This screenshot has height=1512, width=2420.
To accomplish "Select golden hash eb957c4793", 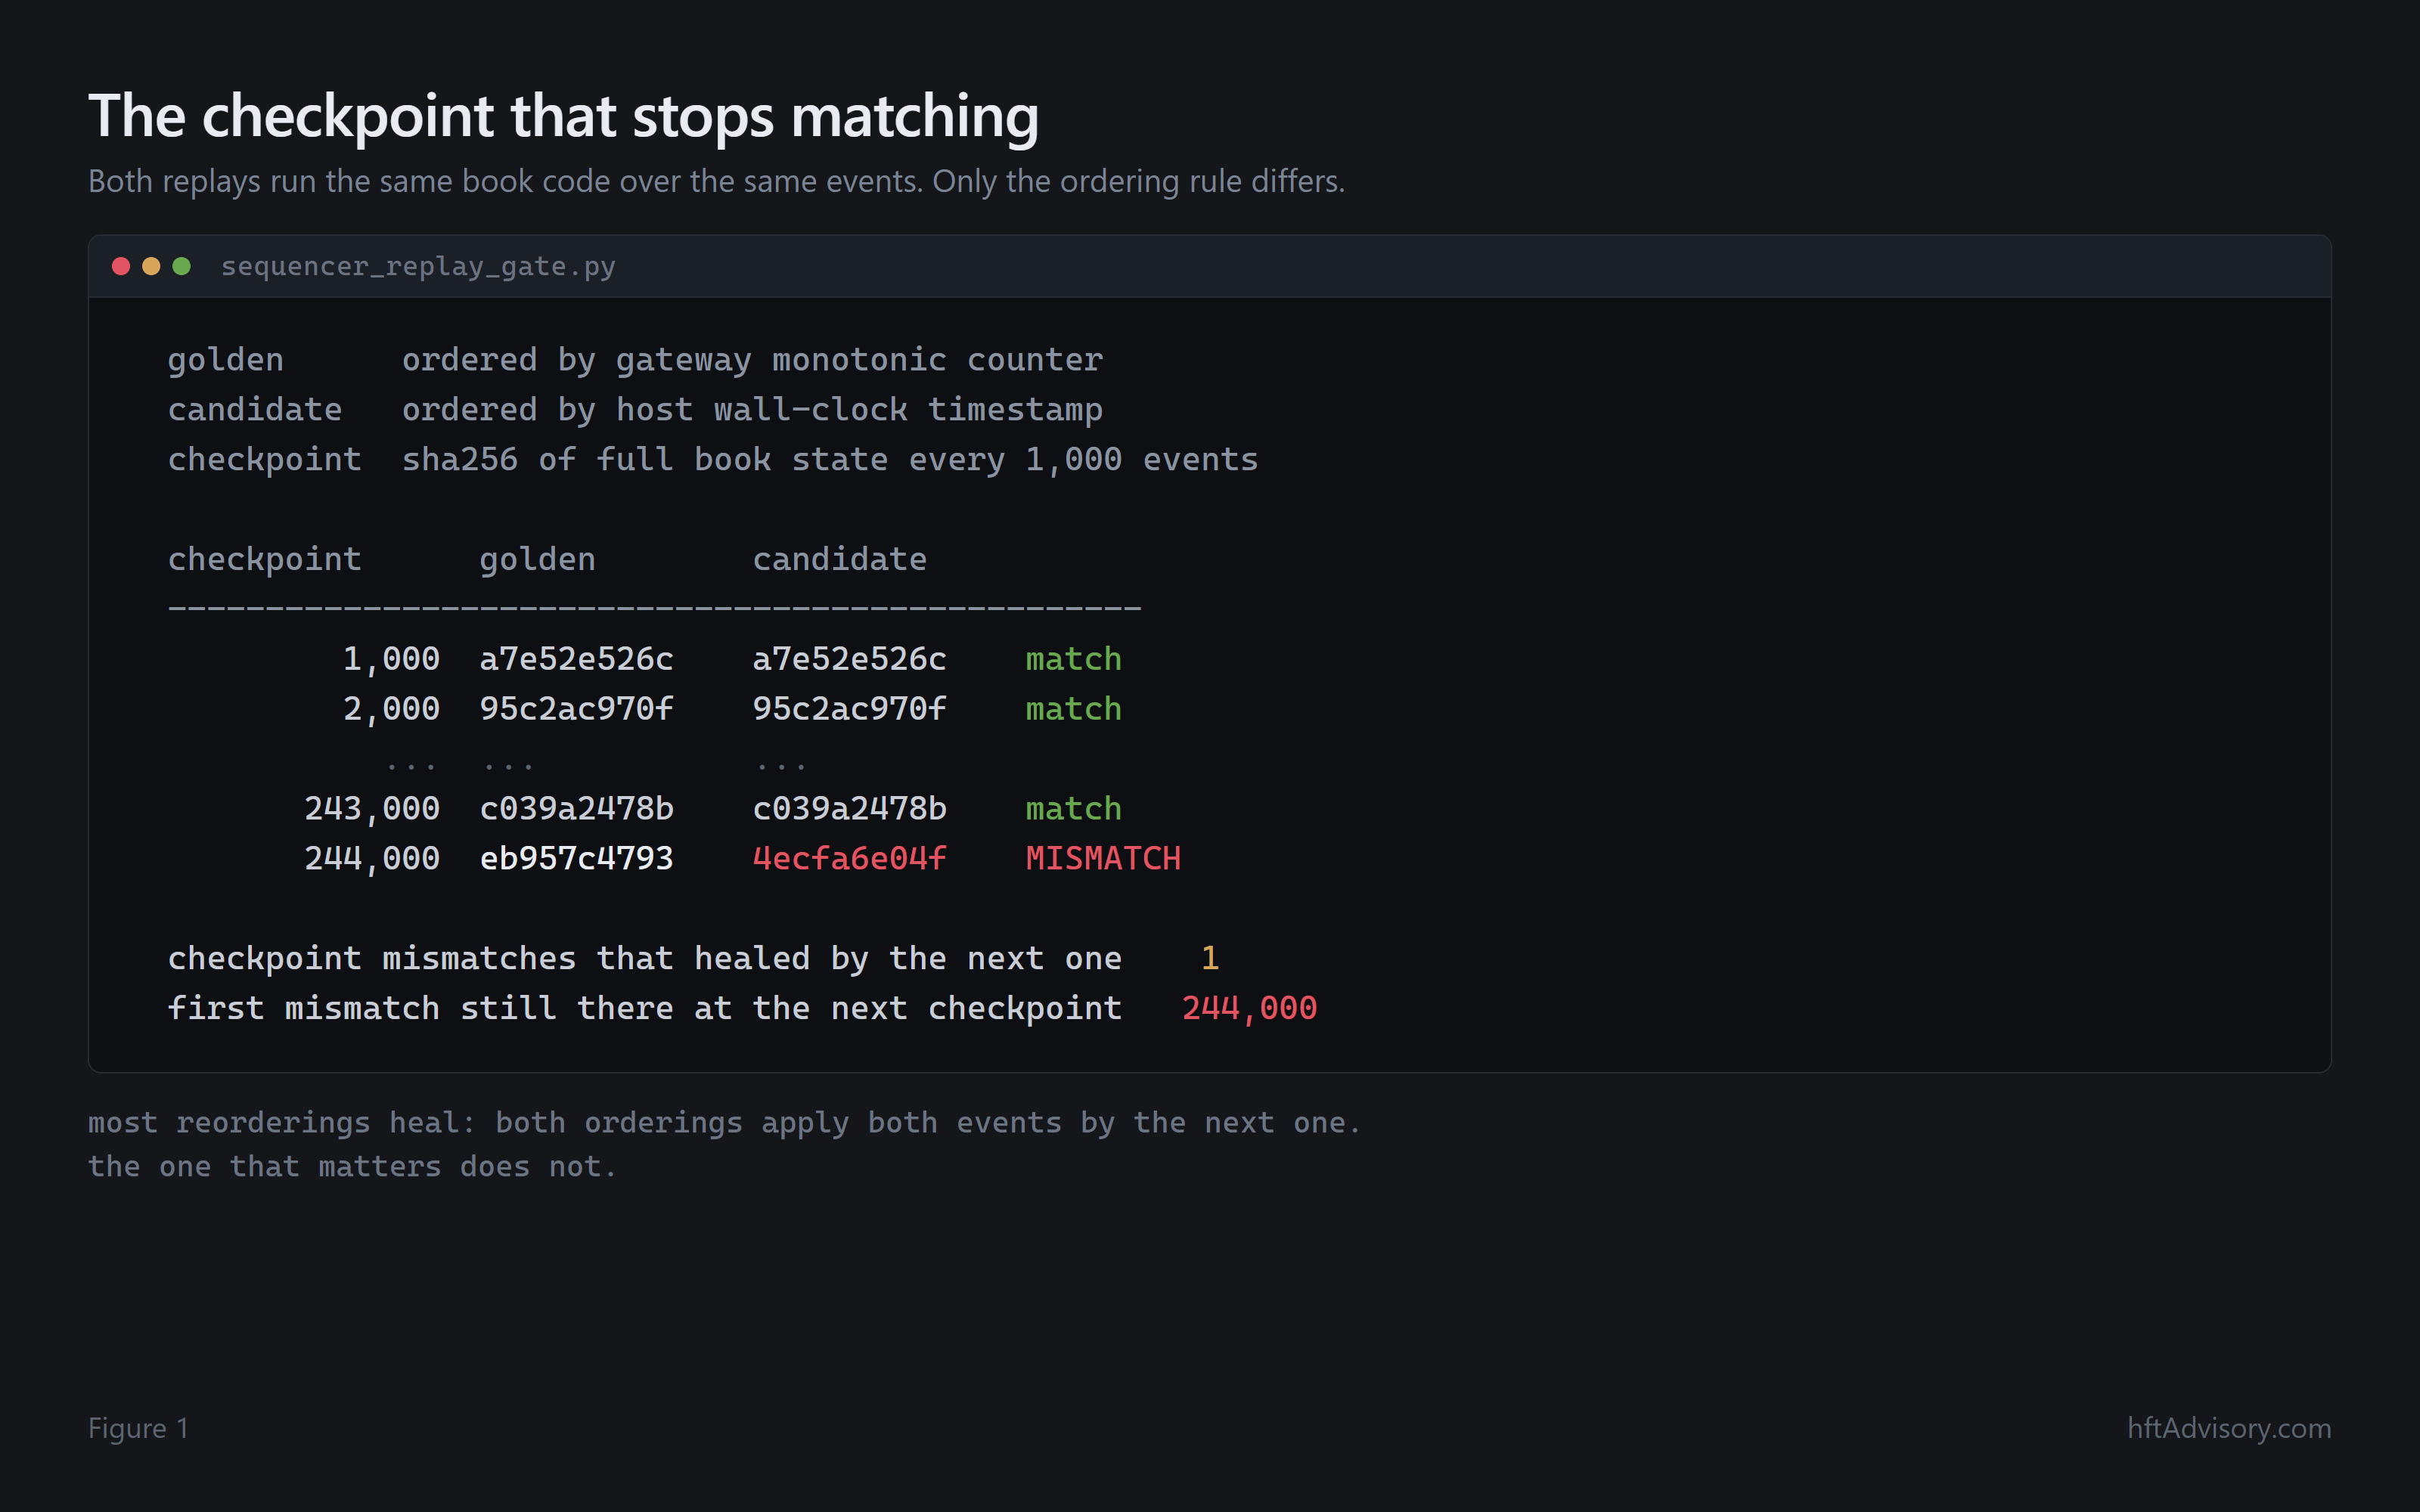I will [576, 858].
